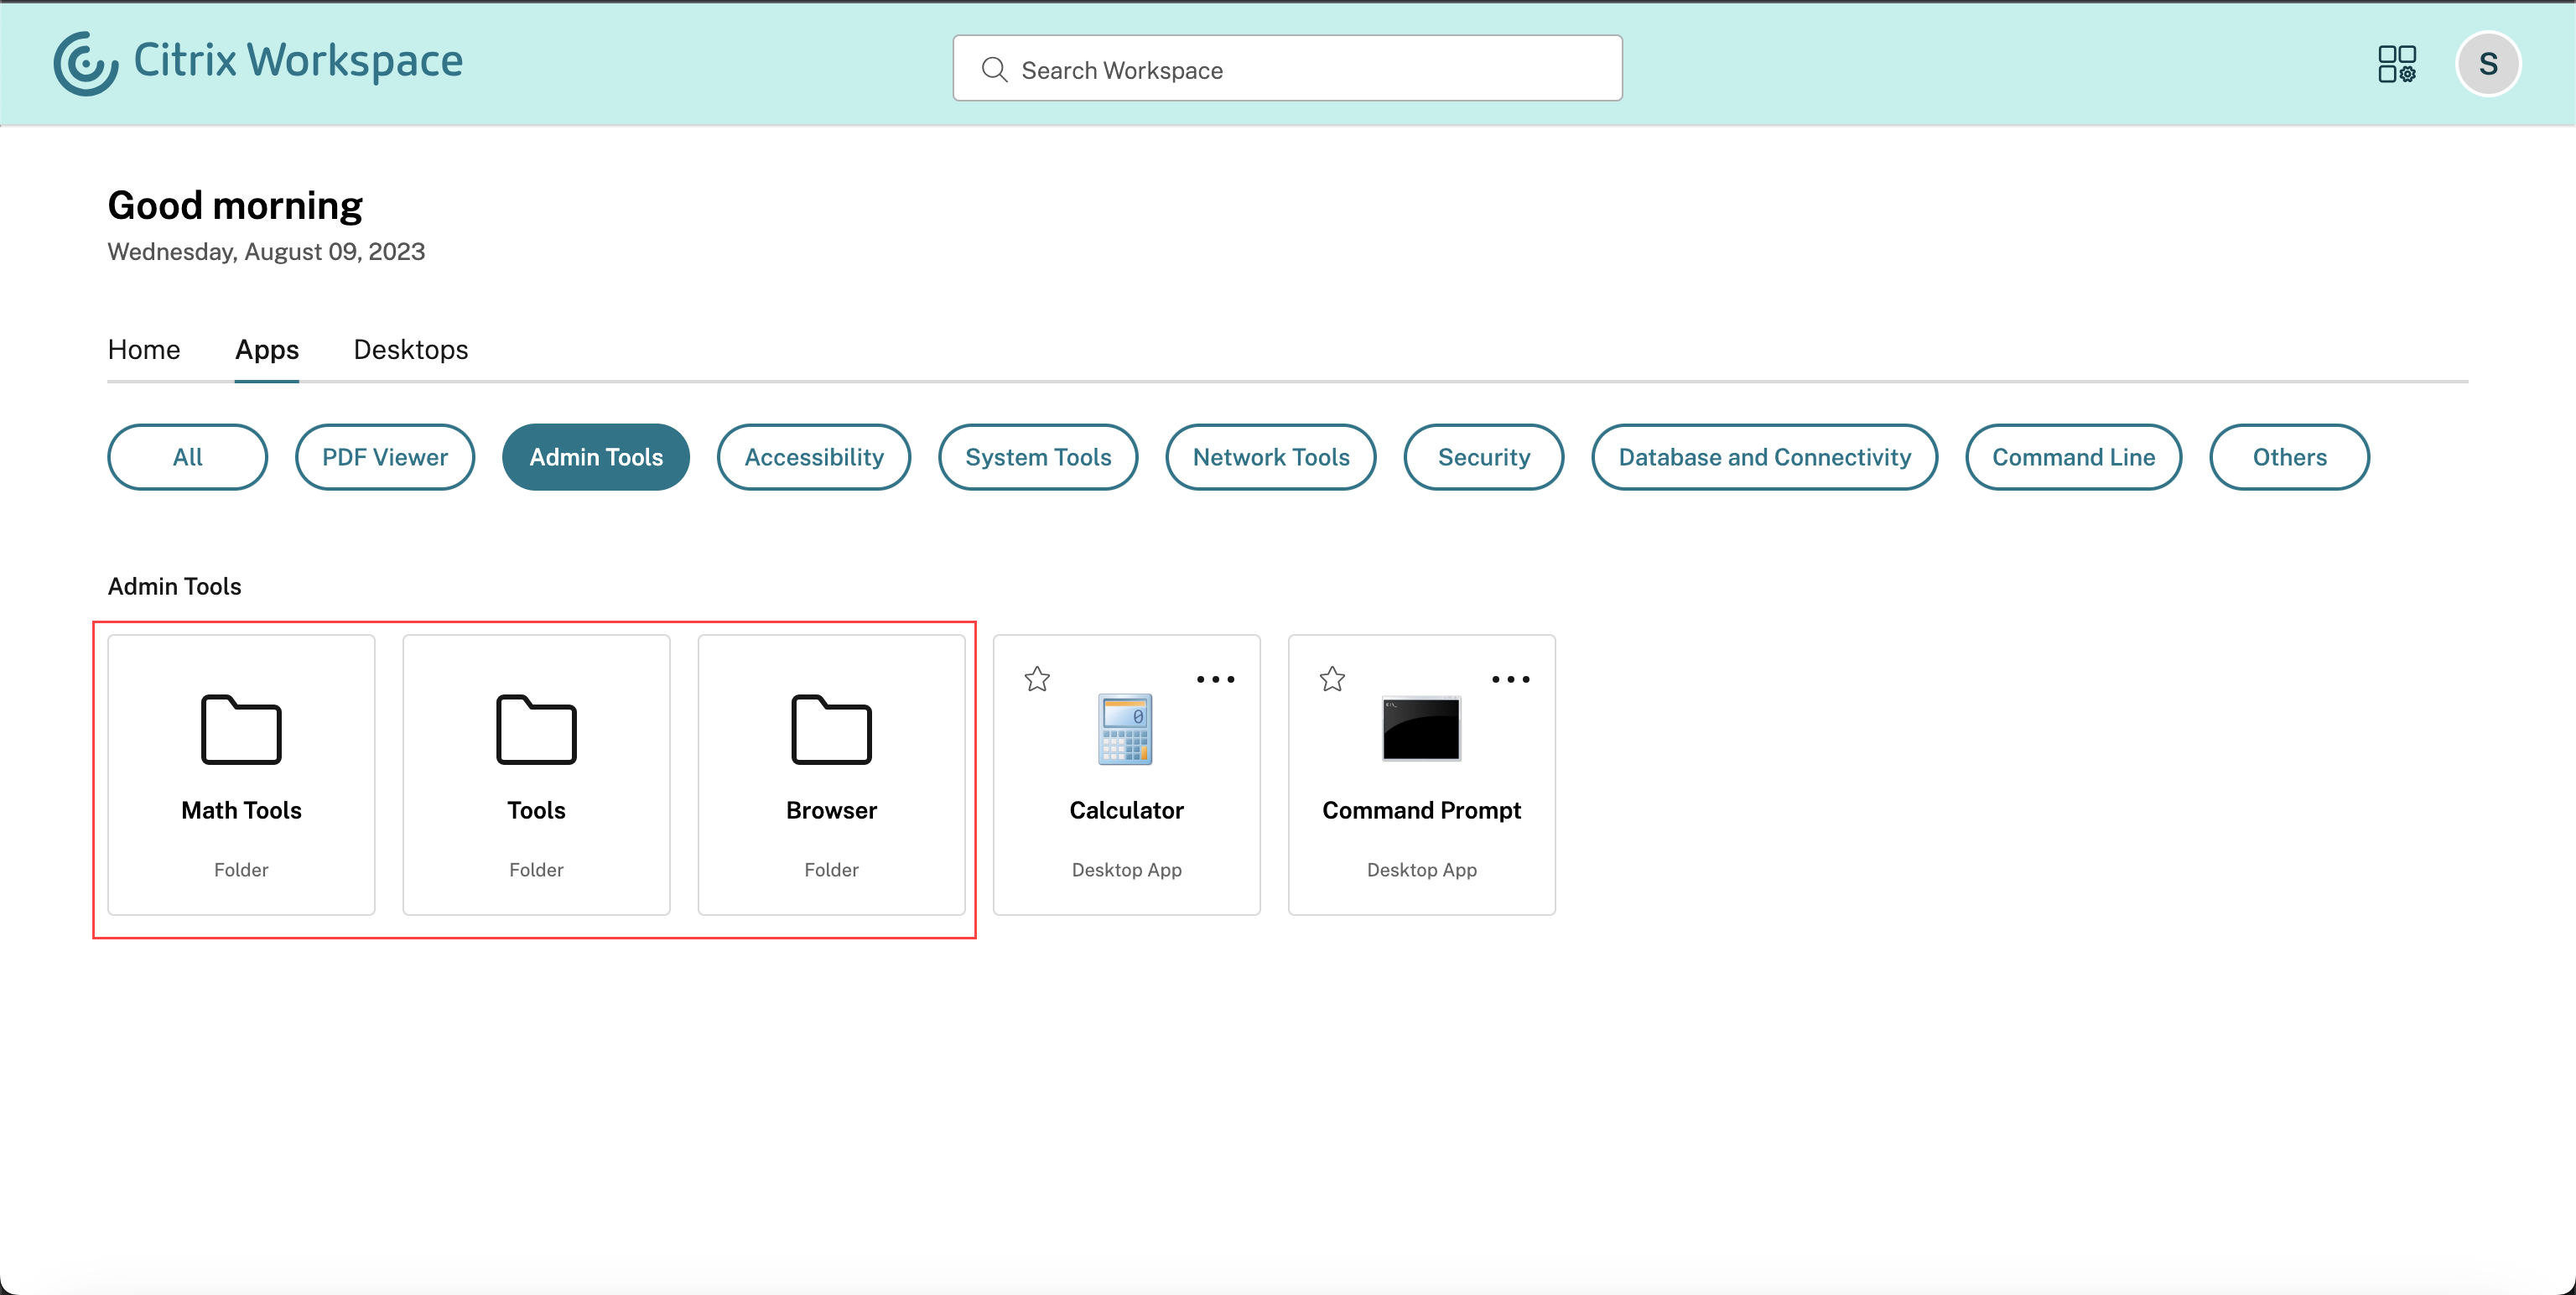Open the Math Tools folder
Viewport: 2576px width, 1295px height.
(241, 774)
